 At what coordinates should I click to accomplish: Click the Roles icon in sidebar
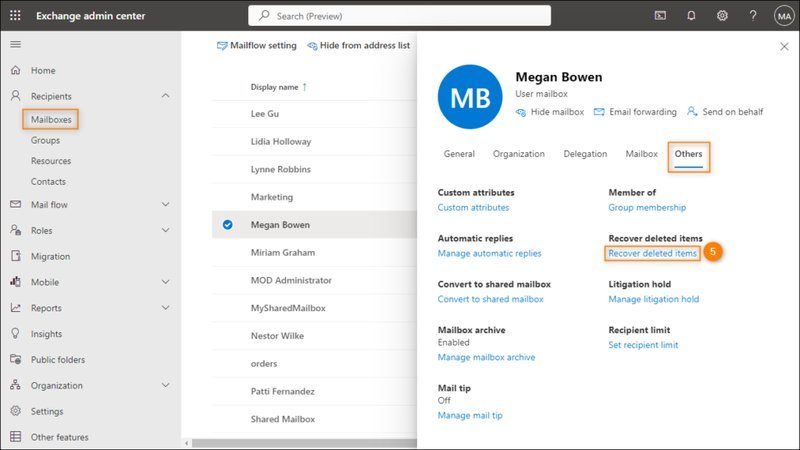pos(16,230)
